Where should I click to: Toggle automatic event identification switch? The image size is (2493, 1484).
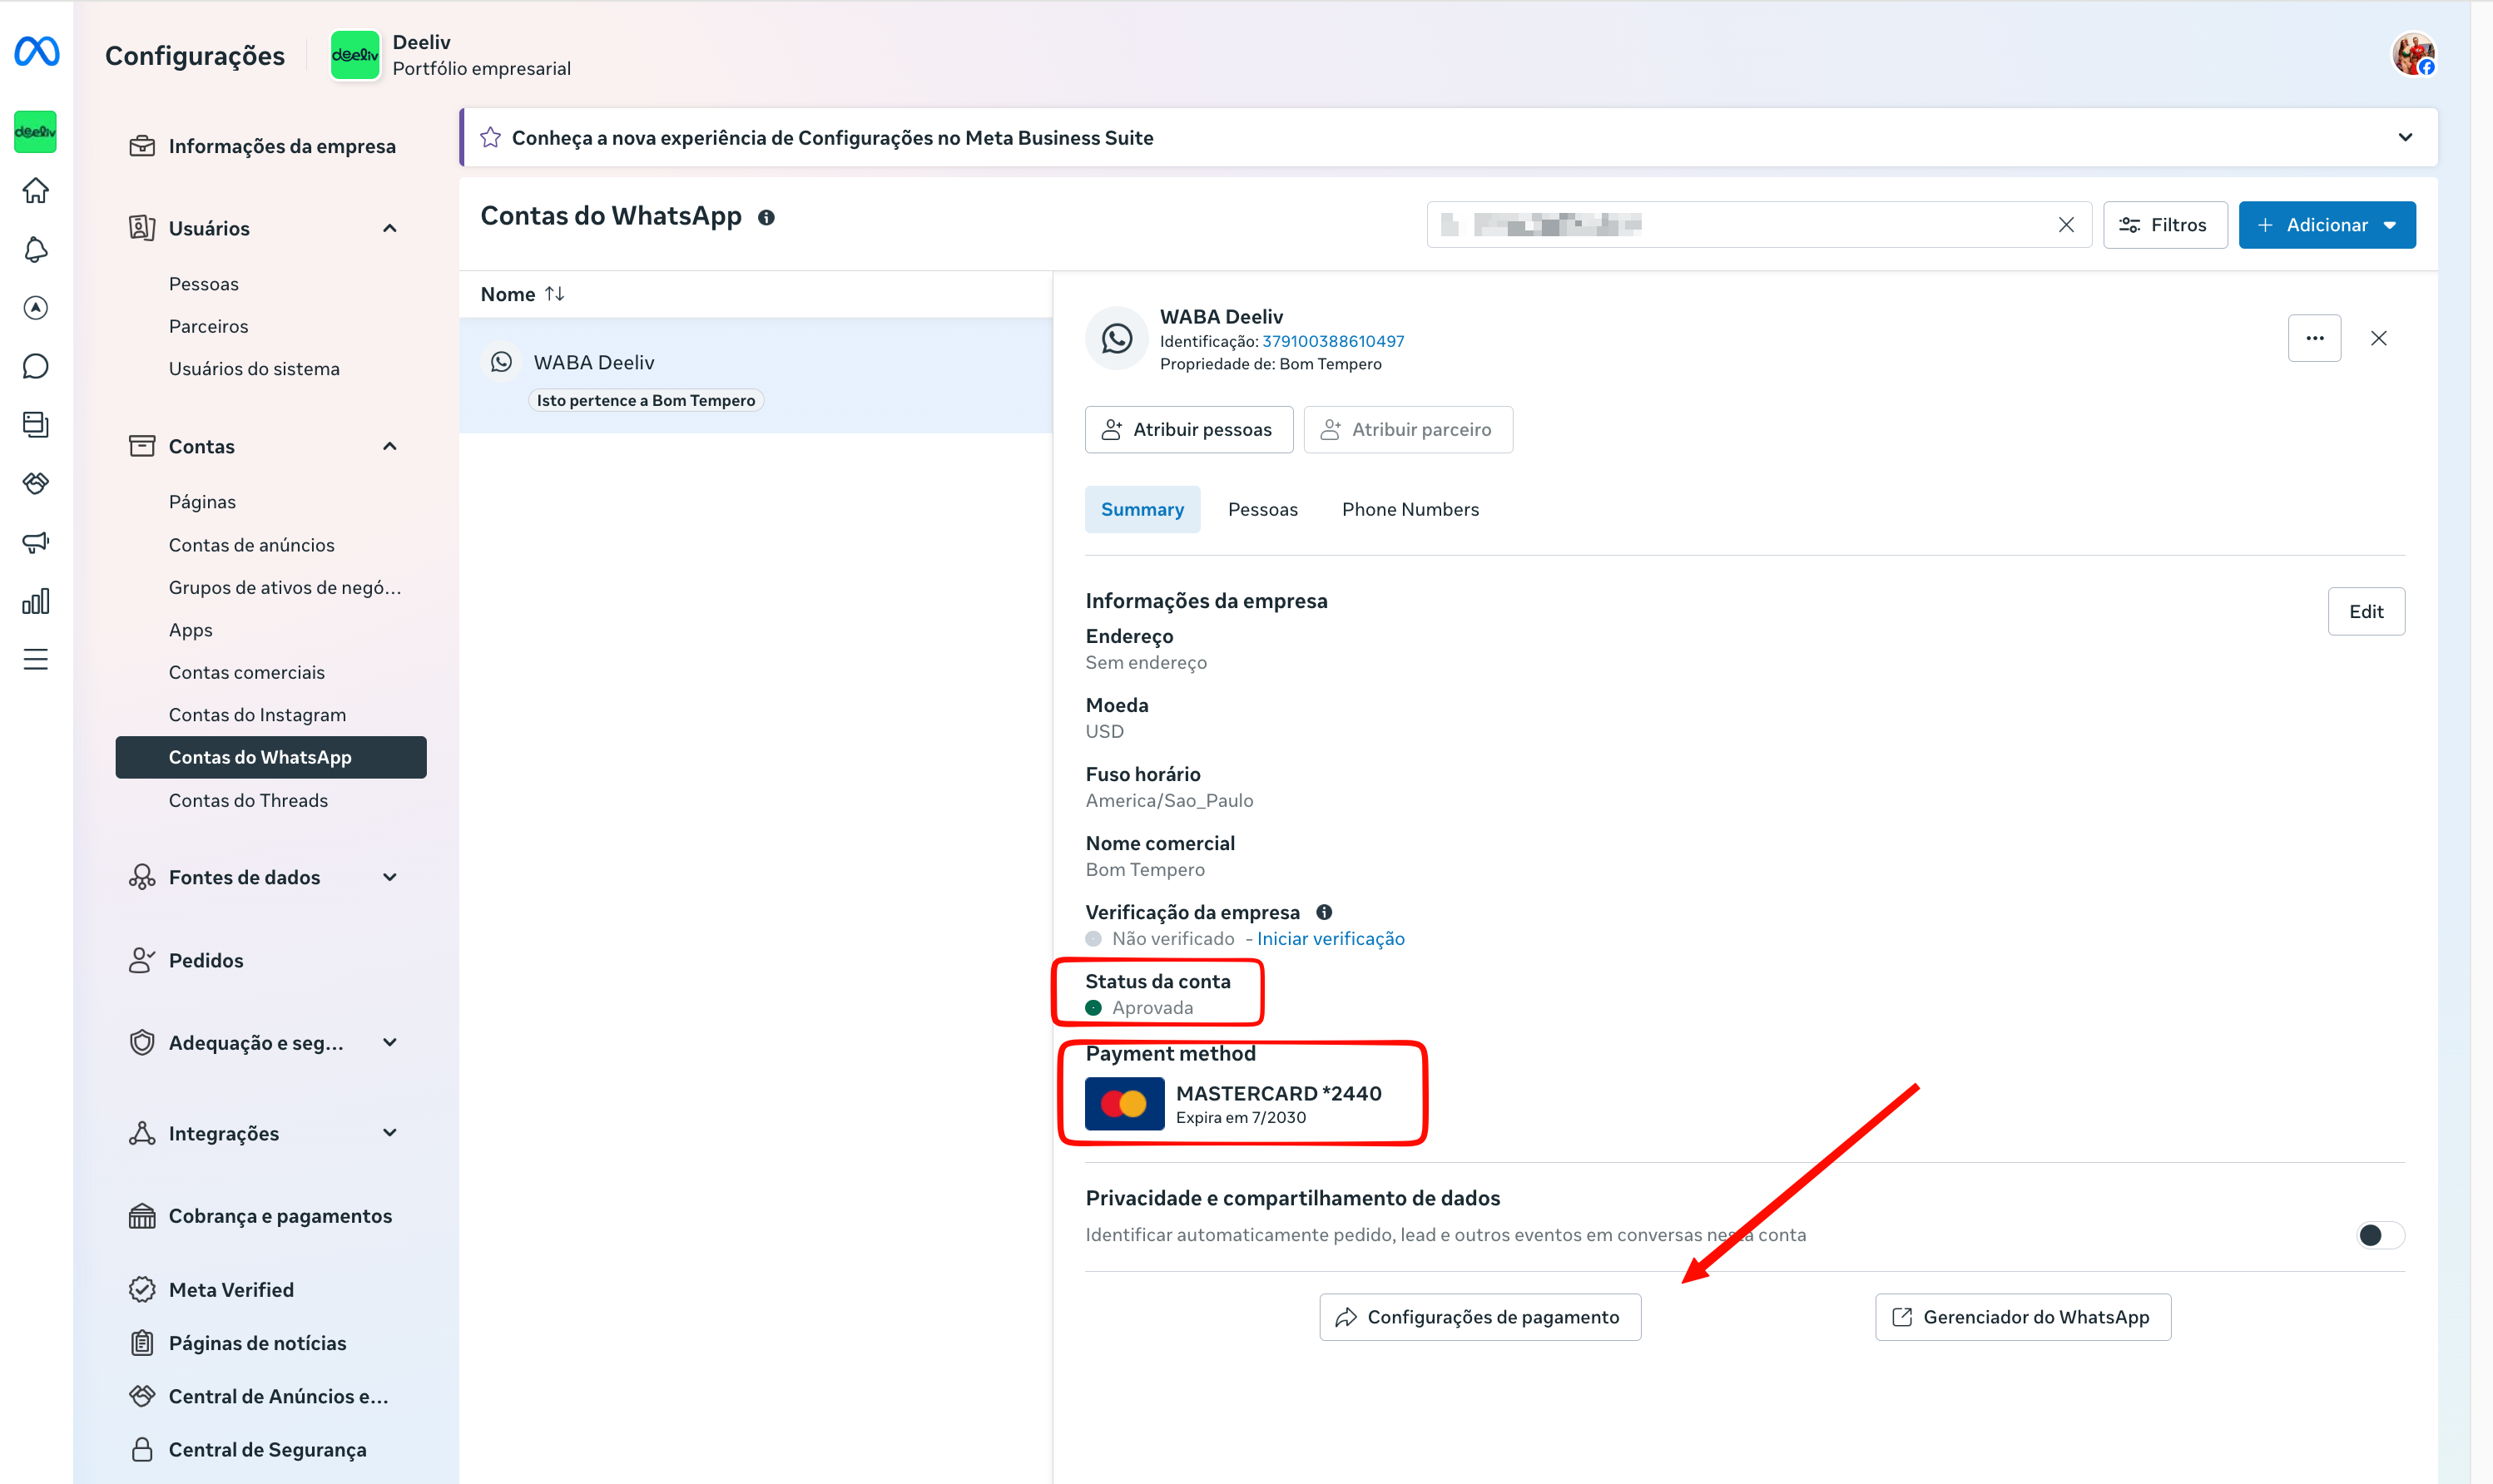pos(2379,1235)
